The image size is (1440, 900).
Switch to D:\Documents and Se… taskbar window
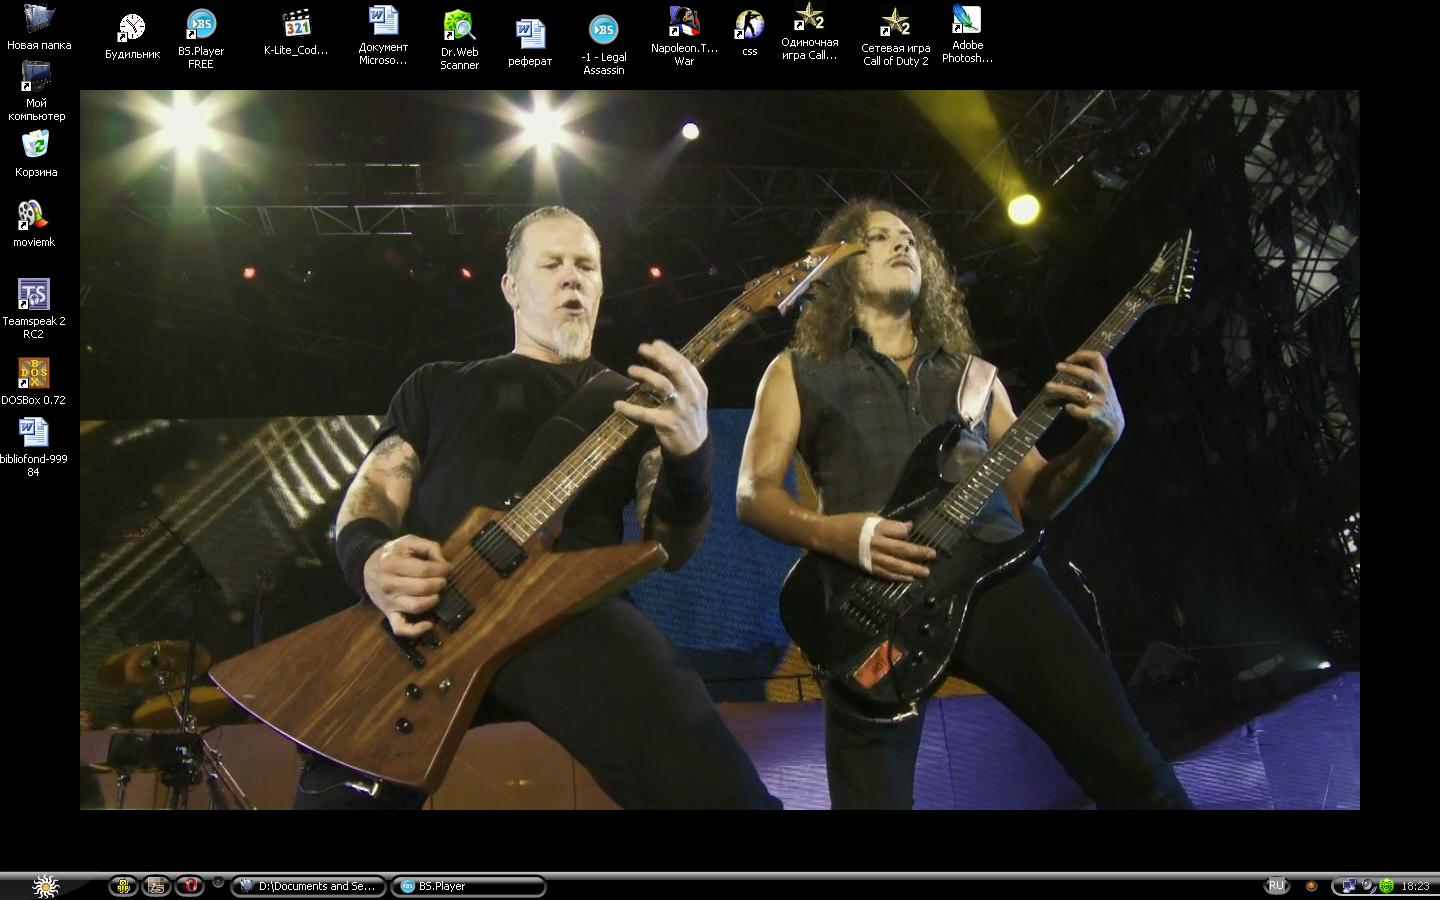(x=307, y=886)
